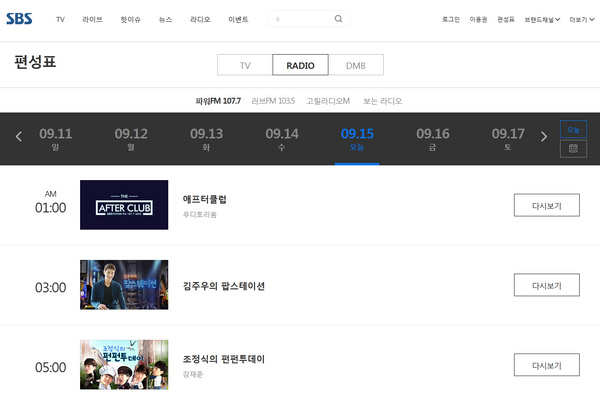Screen dimensions: 600x393
Task: Switch to TV schedule tab
Action: pyautogui.click(x=245, y=65)
